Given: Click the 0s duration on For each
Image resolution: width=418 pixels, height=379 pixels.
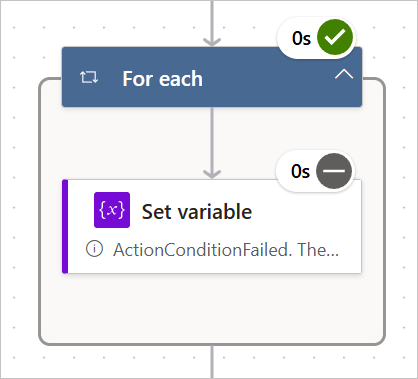Looking at the screenshot, I should pyautogui.click(x=301, y=38).
